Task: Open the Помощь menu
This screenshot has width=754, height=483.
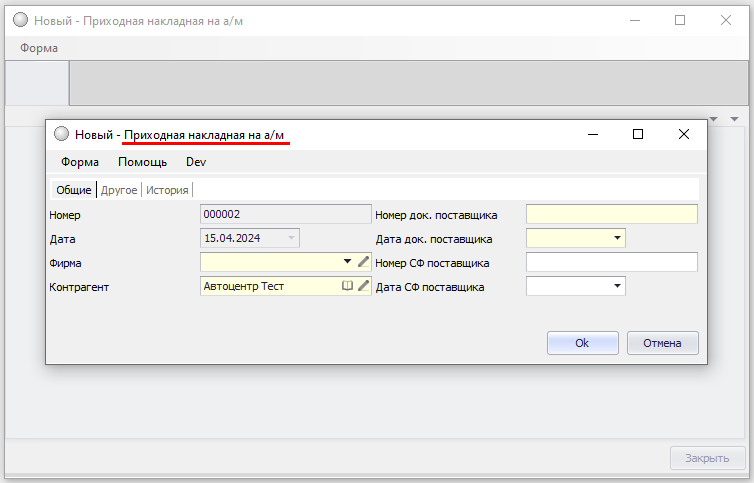Action: pyautogui.click(x=142, y=162)
